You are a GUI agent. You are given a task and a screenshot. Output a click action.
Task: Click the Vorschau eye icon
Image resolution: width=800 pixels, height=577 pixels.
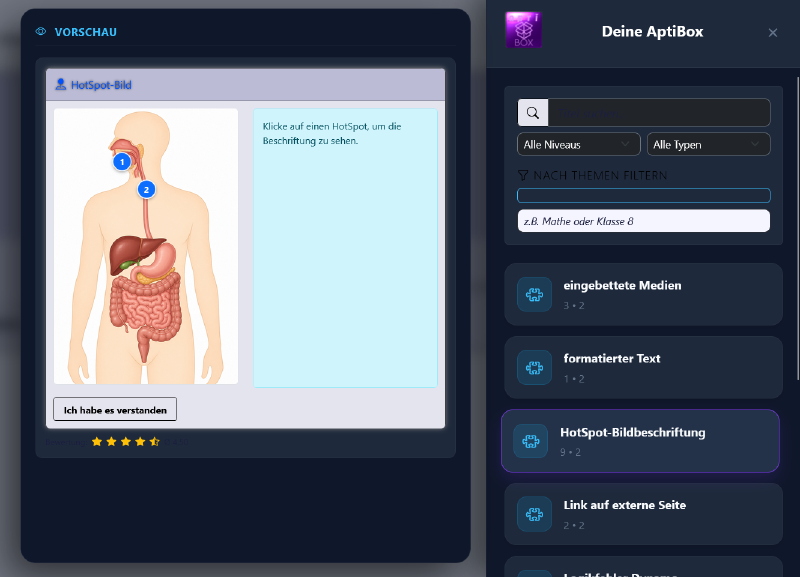point(41,32)
